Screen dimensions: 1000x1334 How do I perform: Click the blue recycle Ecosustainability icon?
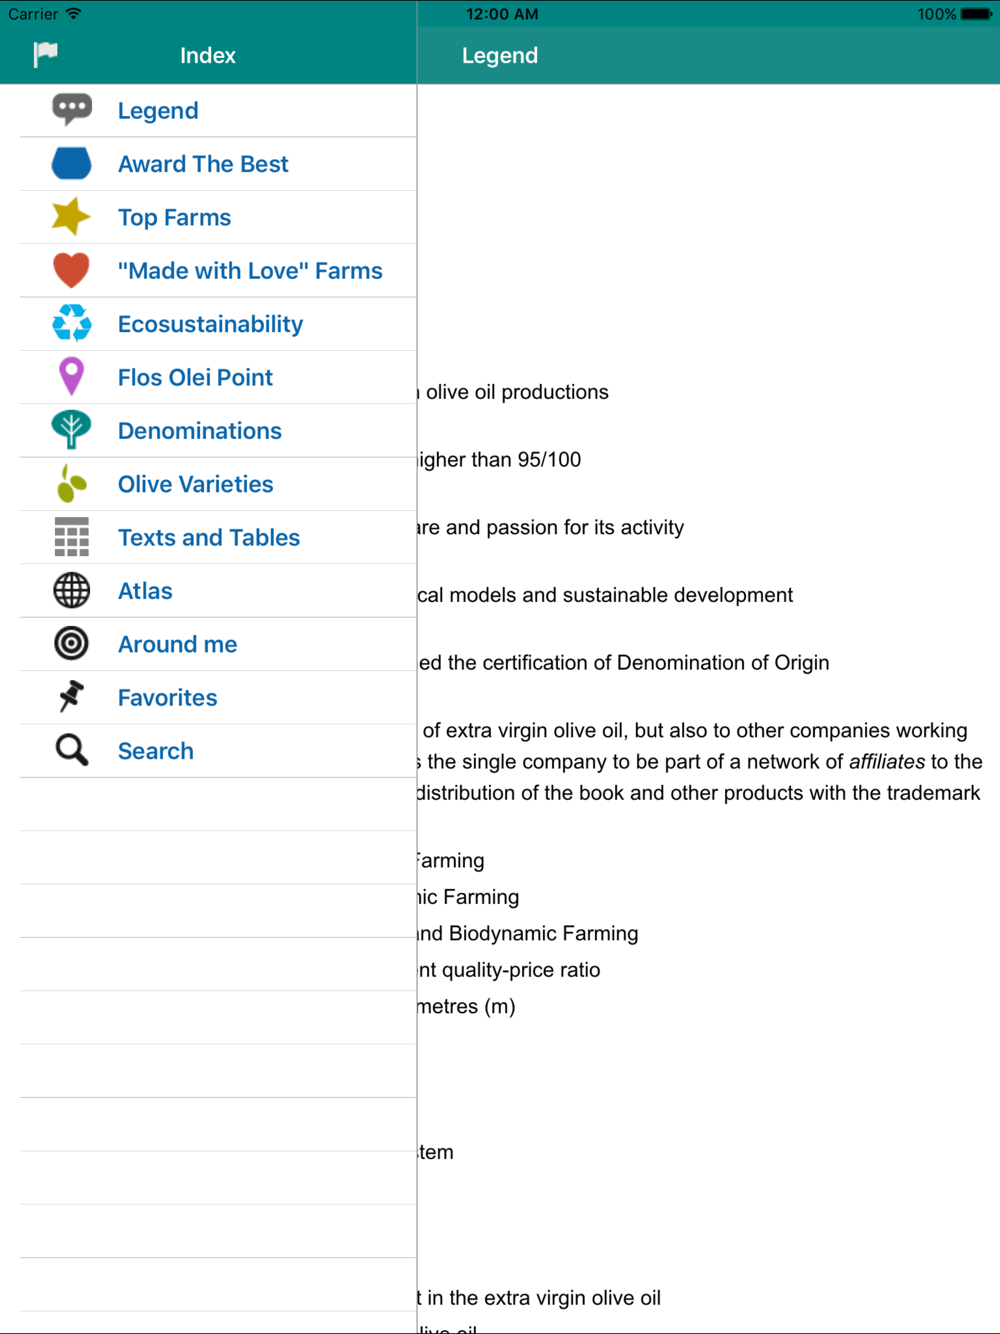click(71, 324)
